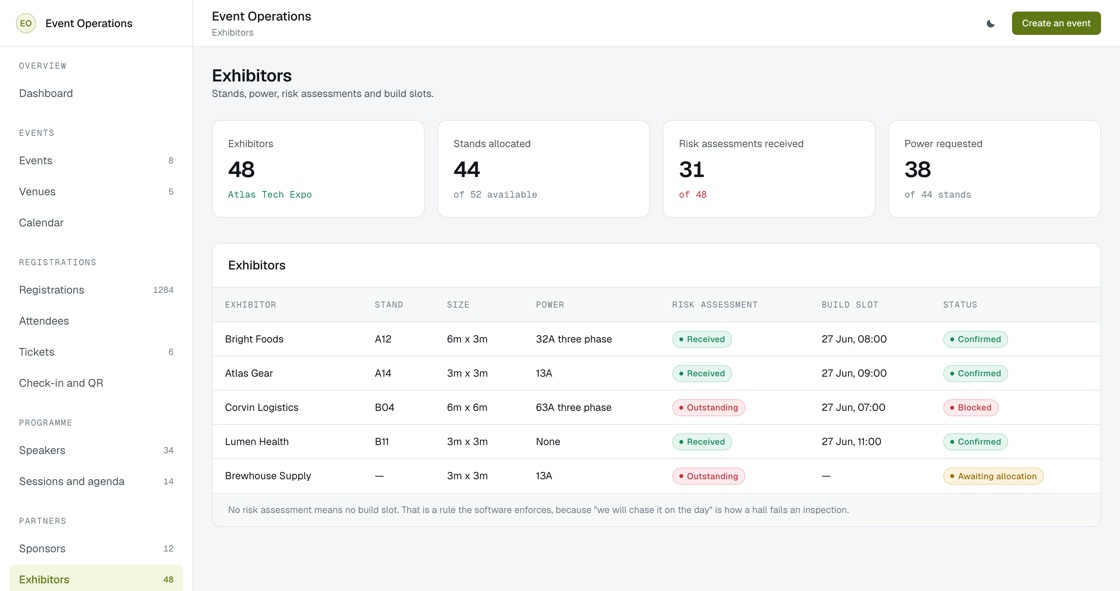
Task: Click stand A12 in the table
Action: point(383,339)
